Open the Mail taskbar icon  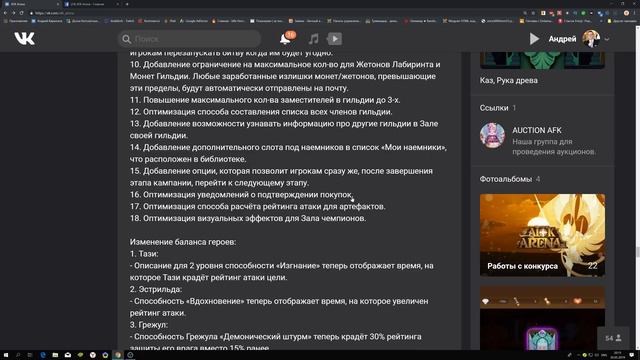click(x=67, y=355)
